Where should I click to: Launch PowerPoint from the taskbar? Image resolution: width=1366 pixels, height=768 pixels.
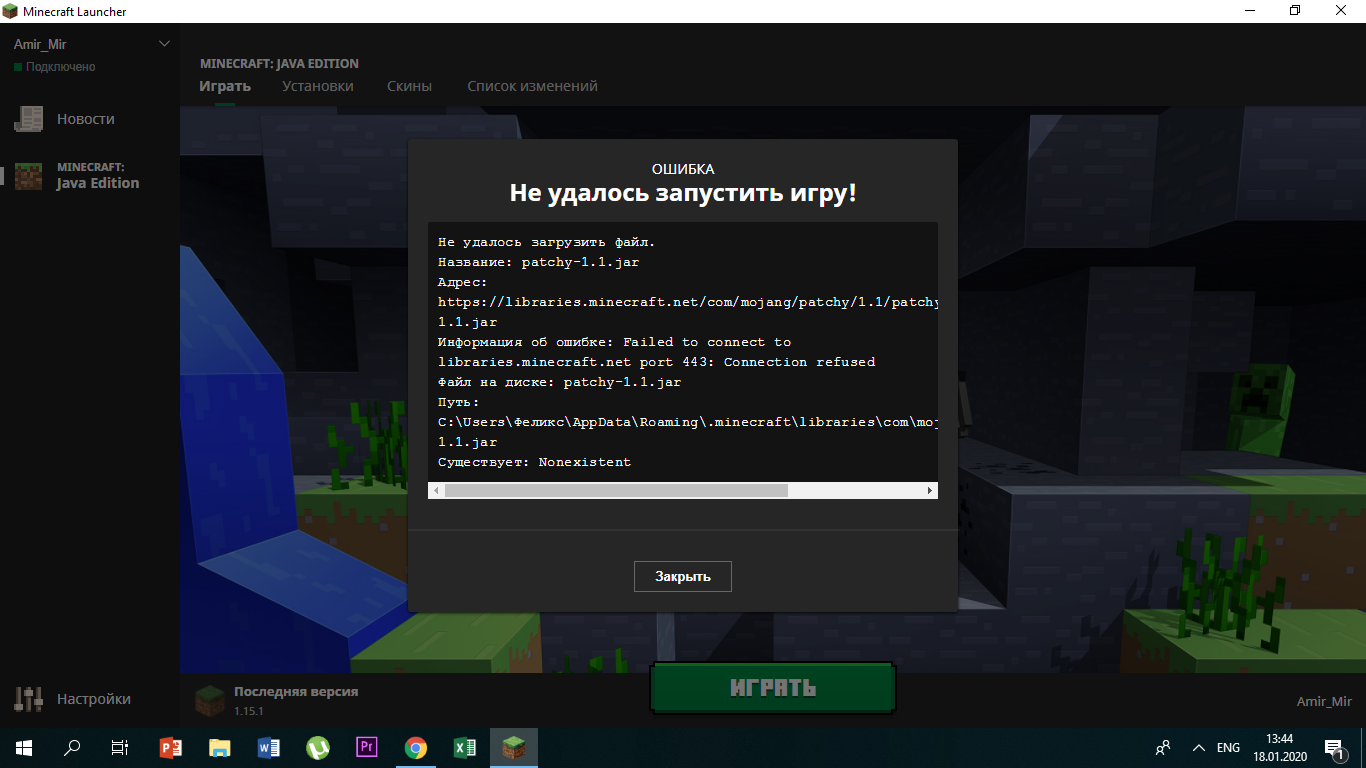pos(171,748)
